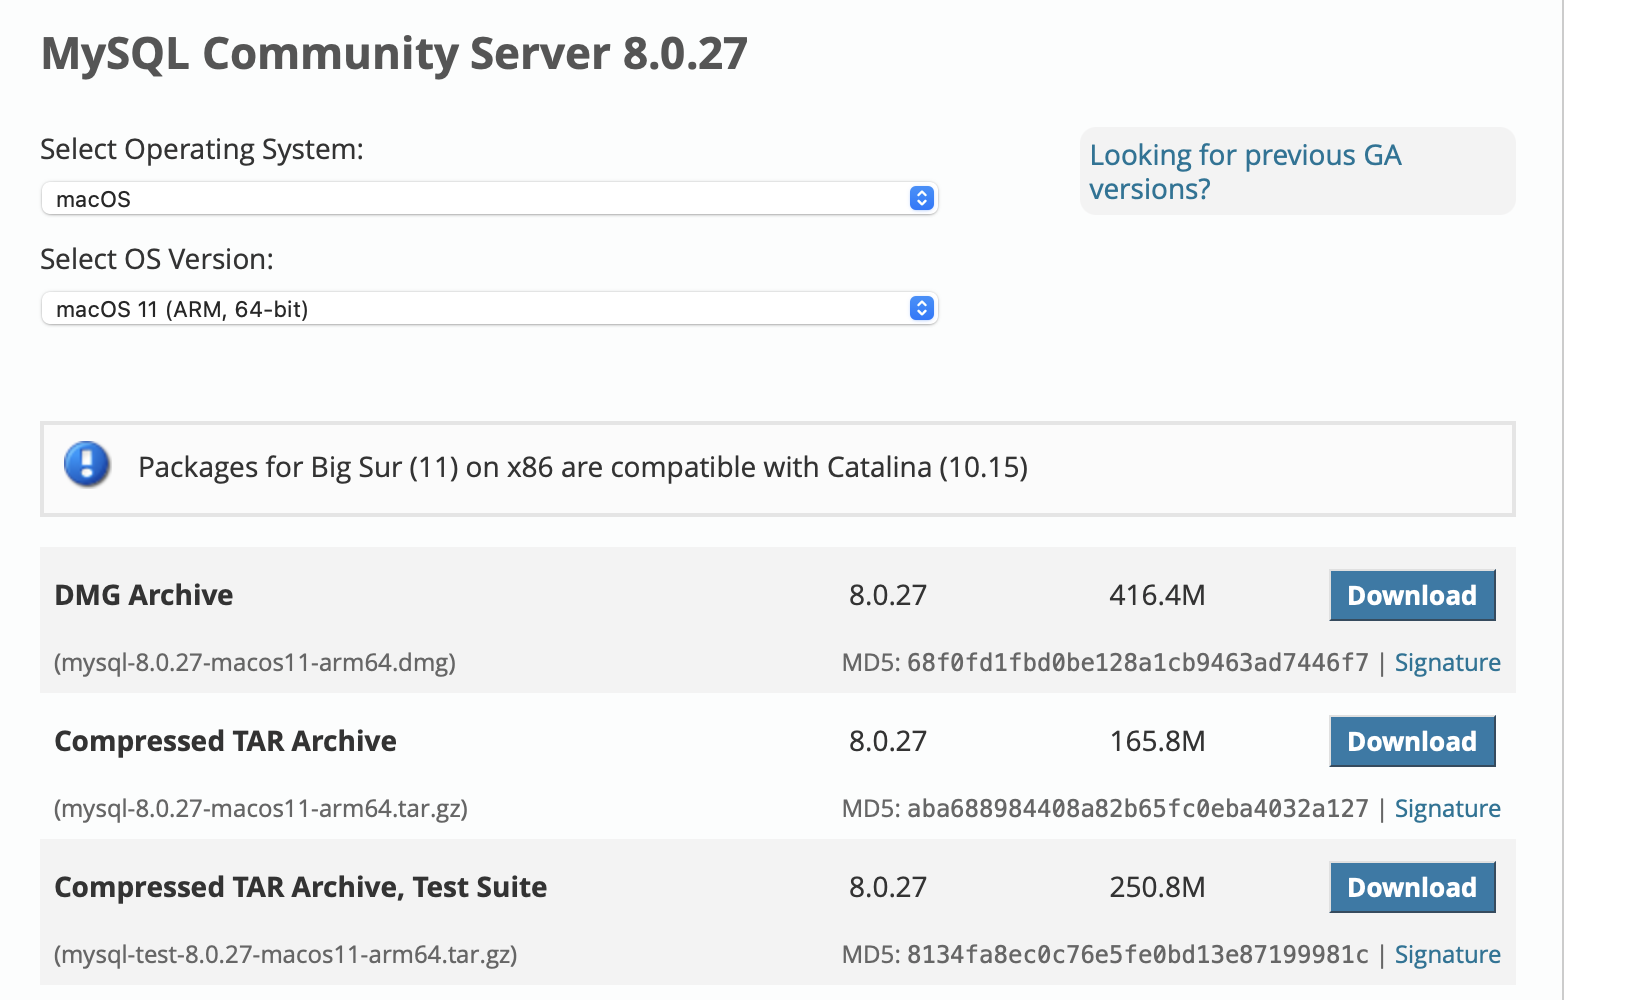Open Signature link for mysql-8.0.27-macos11-arm64.tar.gz

1447,808
